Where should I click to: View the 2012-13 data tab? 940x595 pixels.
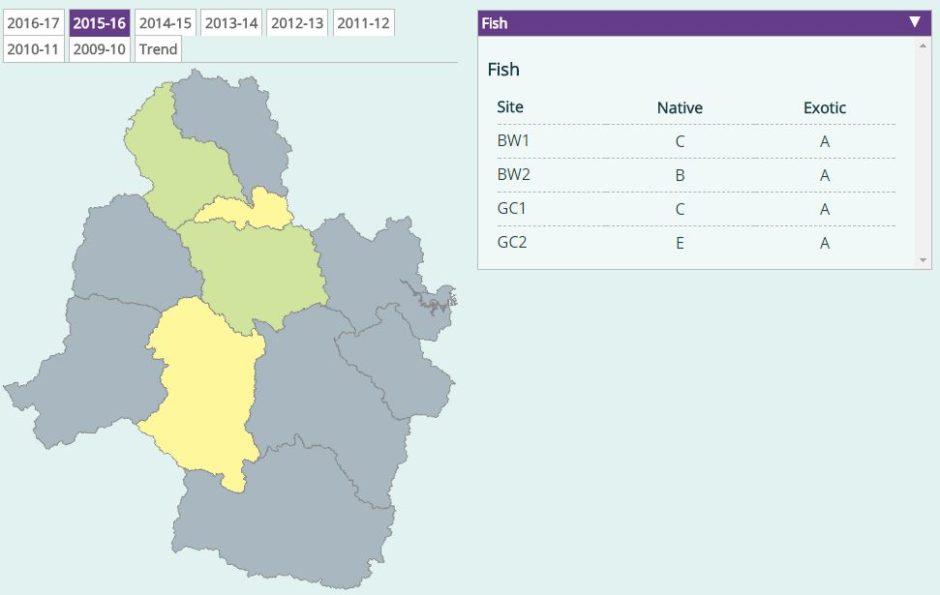297,23
